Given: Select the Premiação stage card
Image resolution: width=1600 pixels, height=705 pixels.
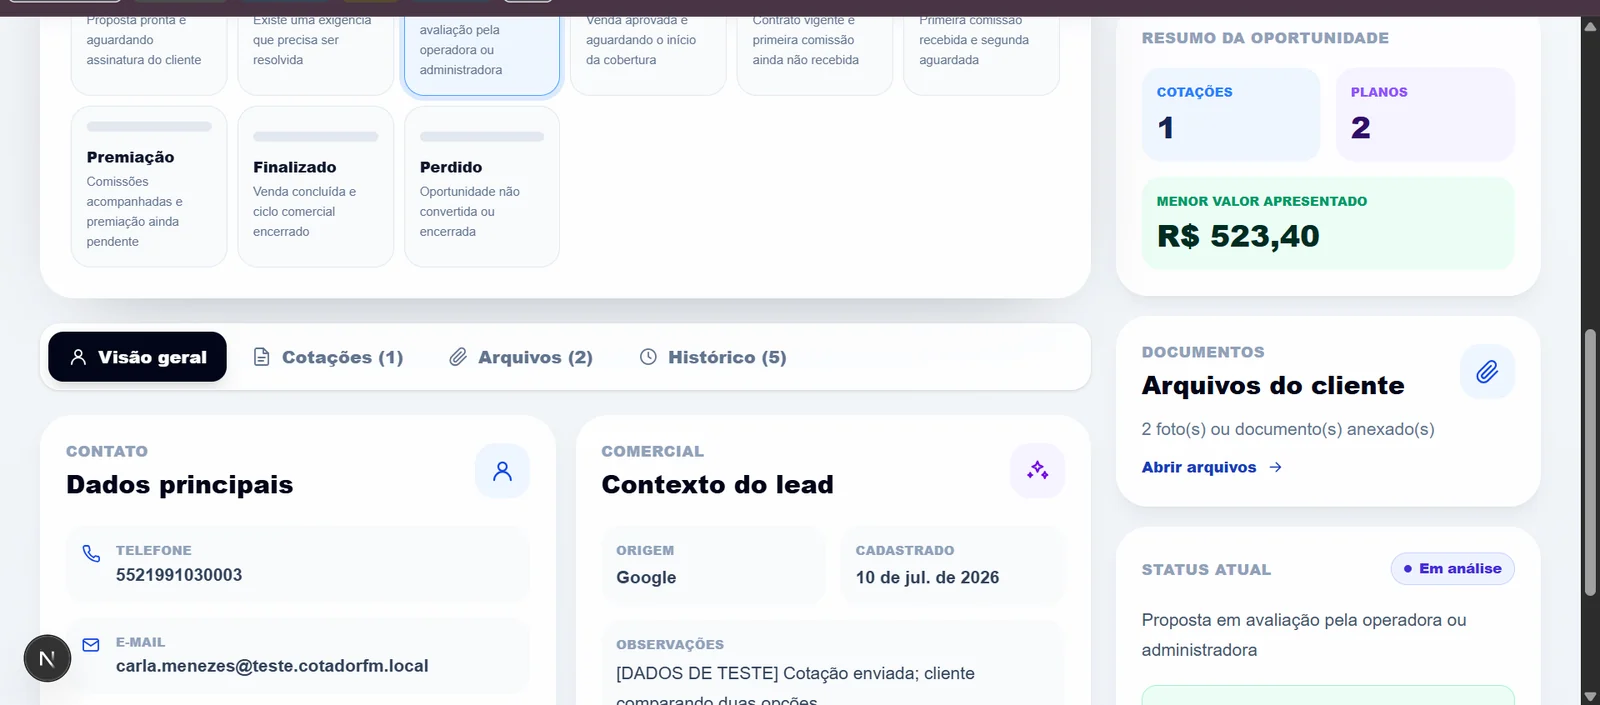Looking at the screenshot, I should [x=149, y=187].
